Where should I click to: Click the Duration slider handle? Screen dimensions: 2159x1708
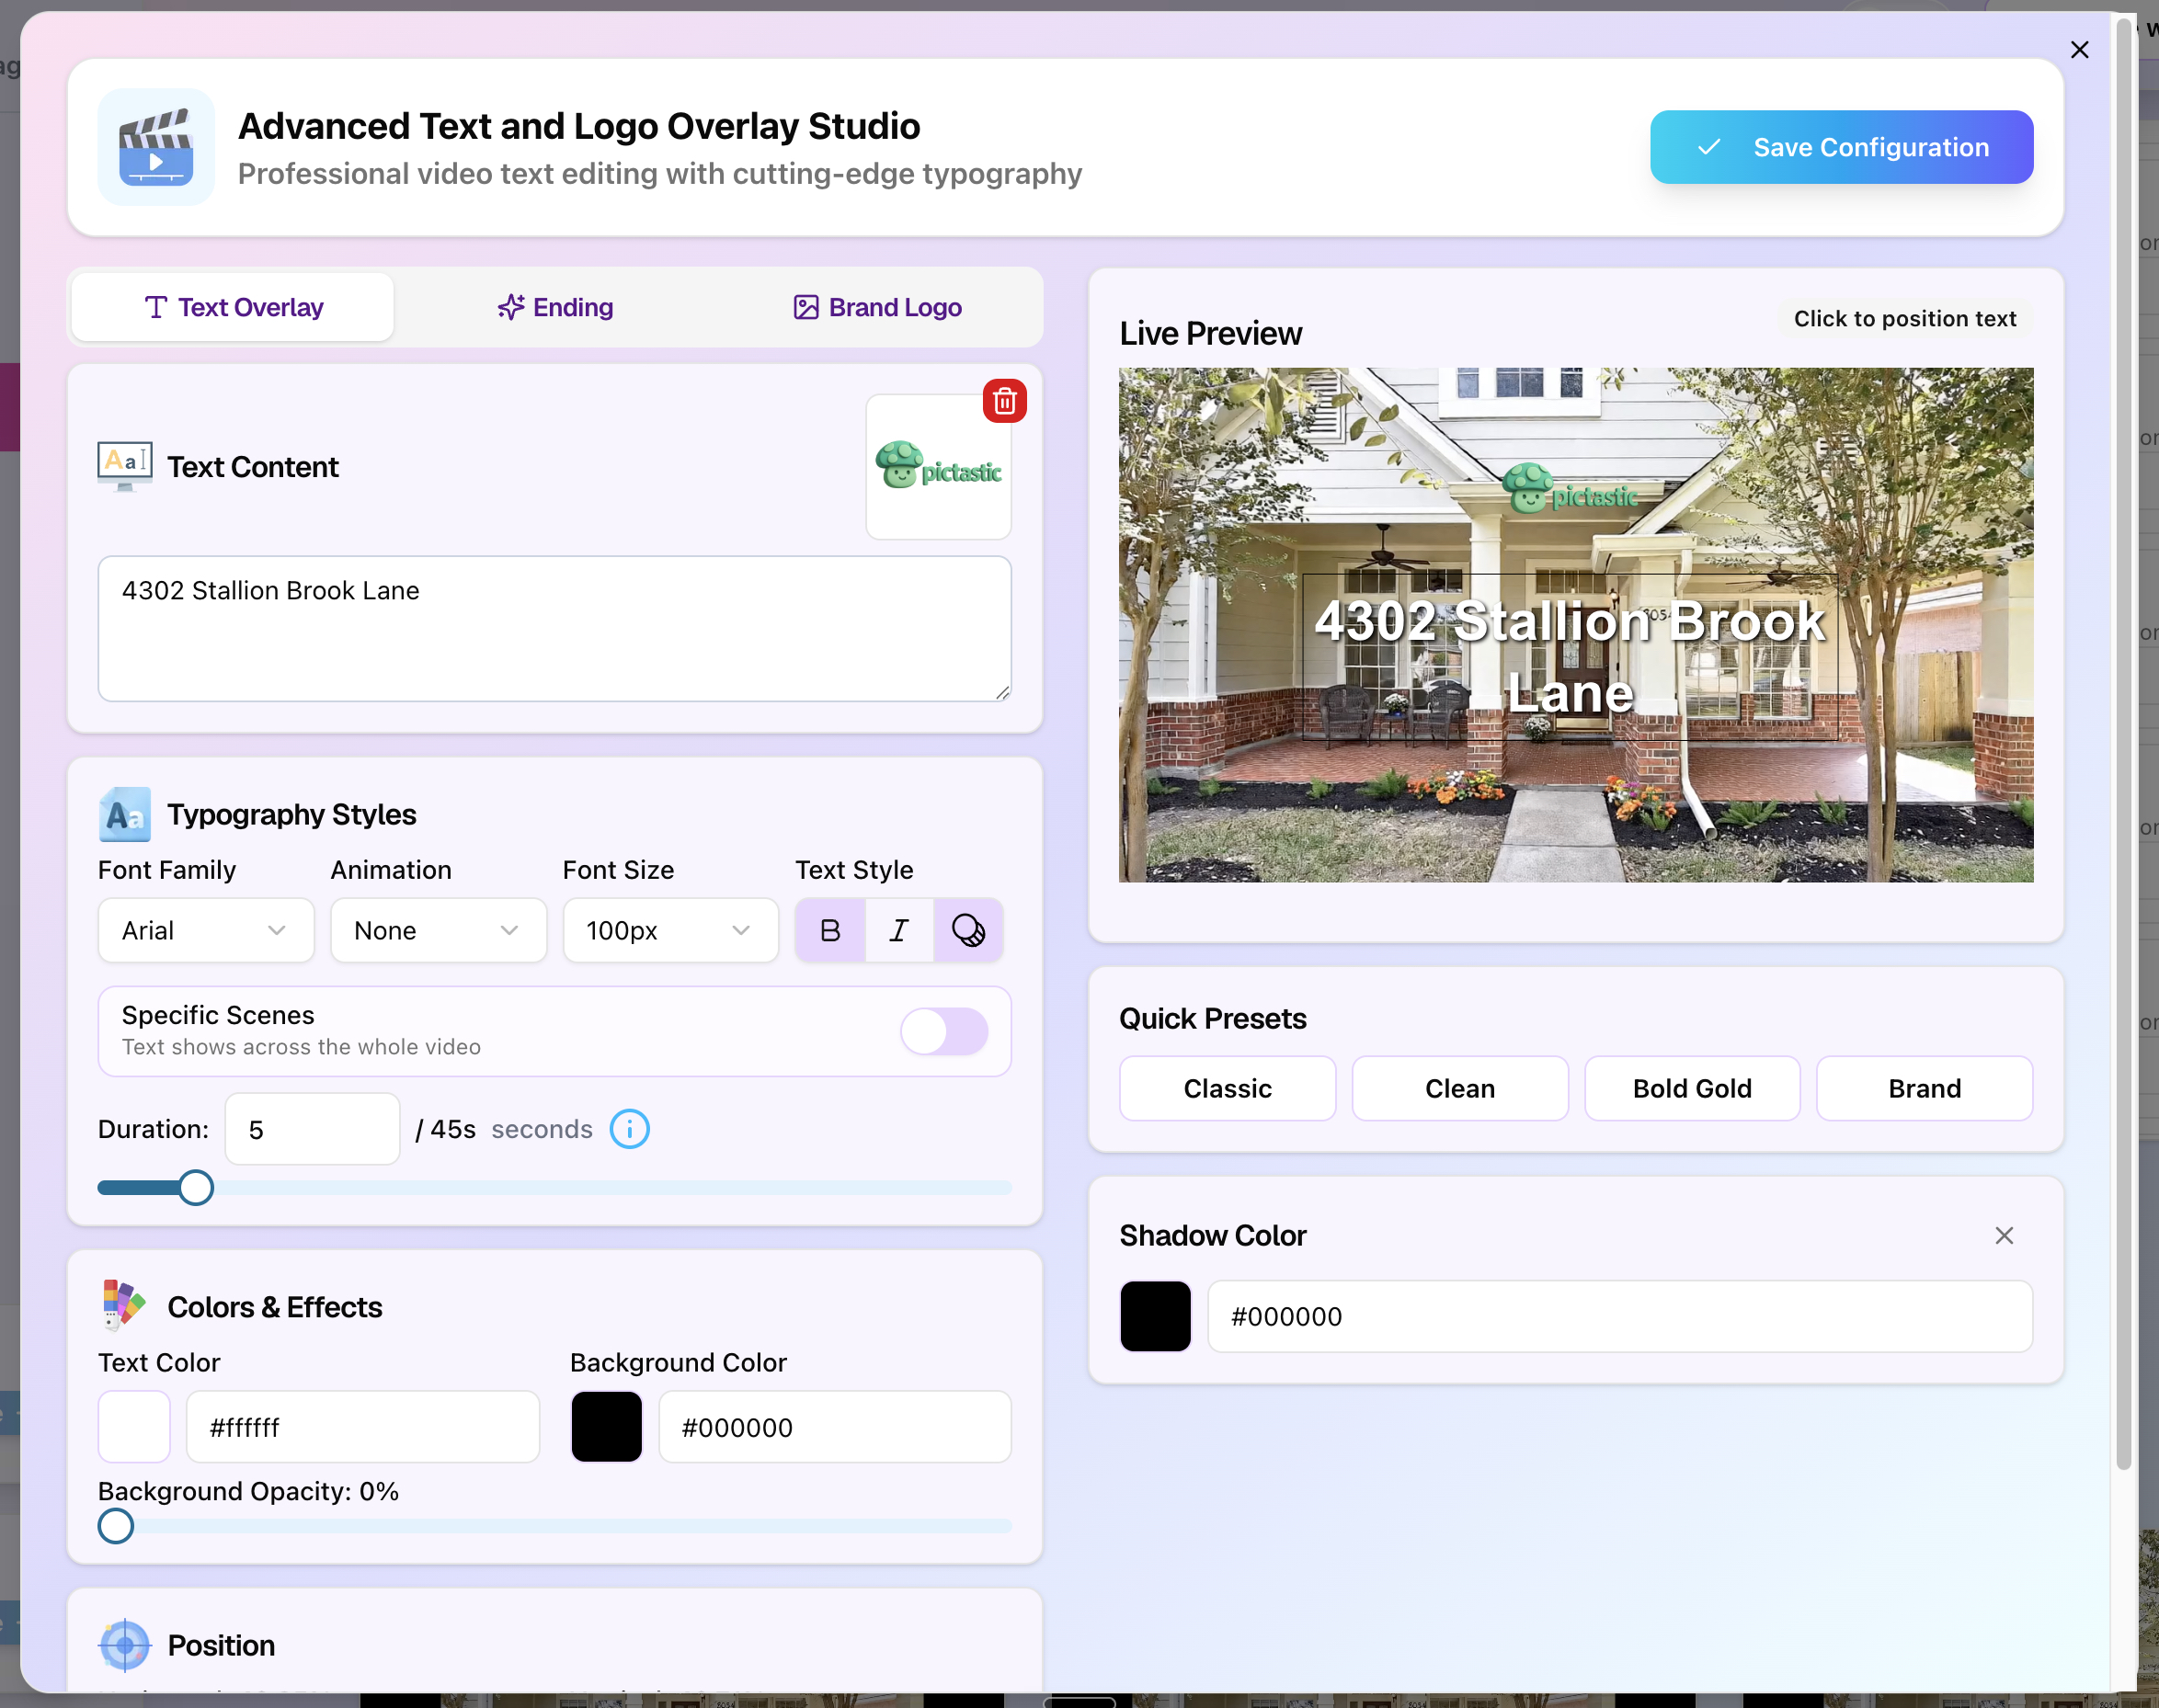coord(196,1188)
